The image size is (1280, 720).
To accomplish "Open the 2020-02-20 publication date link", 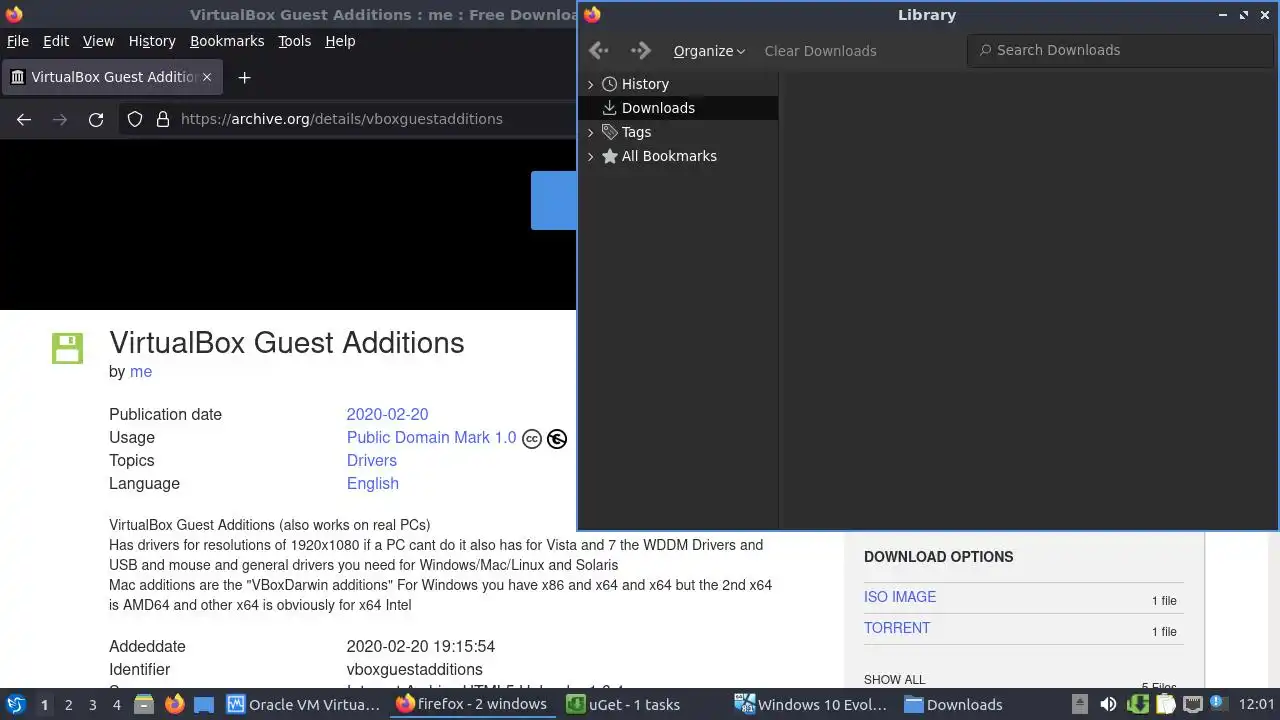I will pos(387,414).
